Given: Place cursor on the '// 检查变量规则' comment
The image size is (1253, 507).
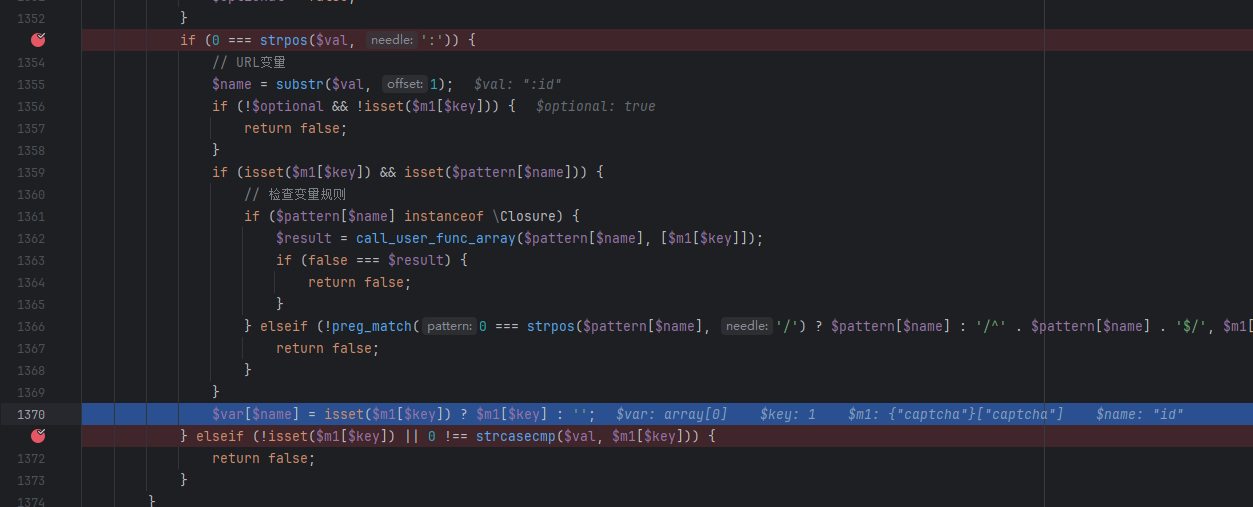Looking at the screenshot, I should 295,194.
